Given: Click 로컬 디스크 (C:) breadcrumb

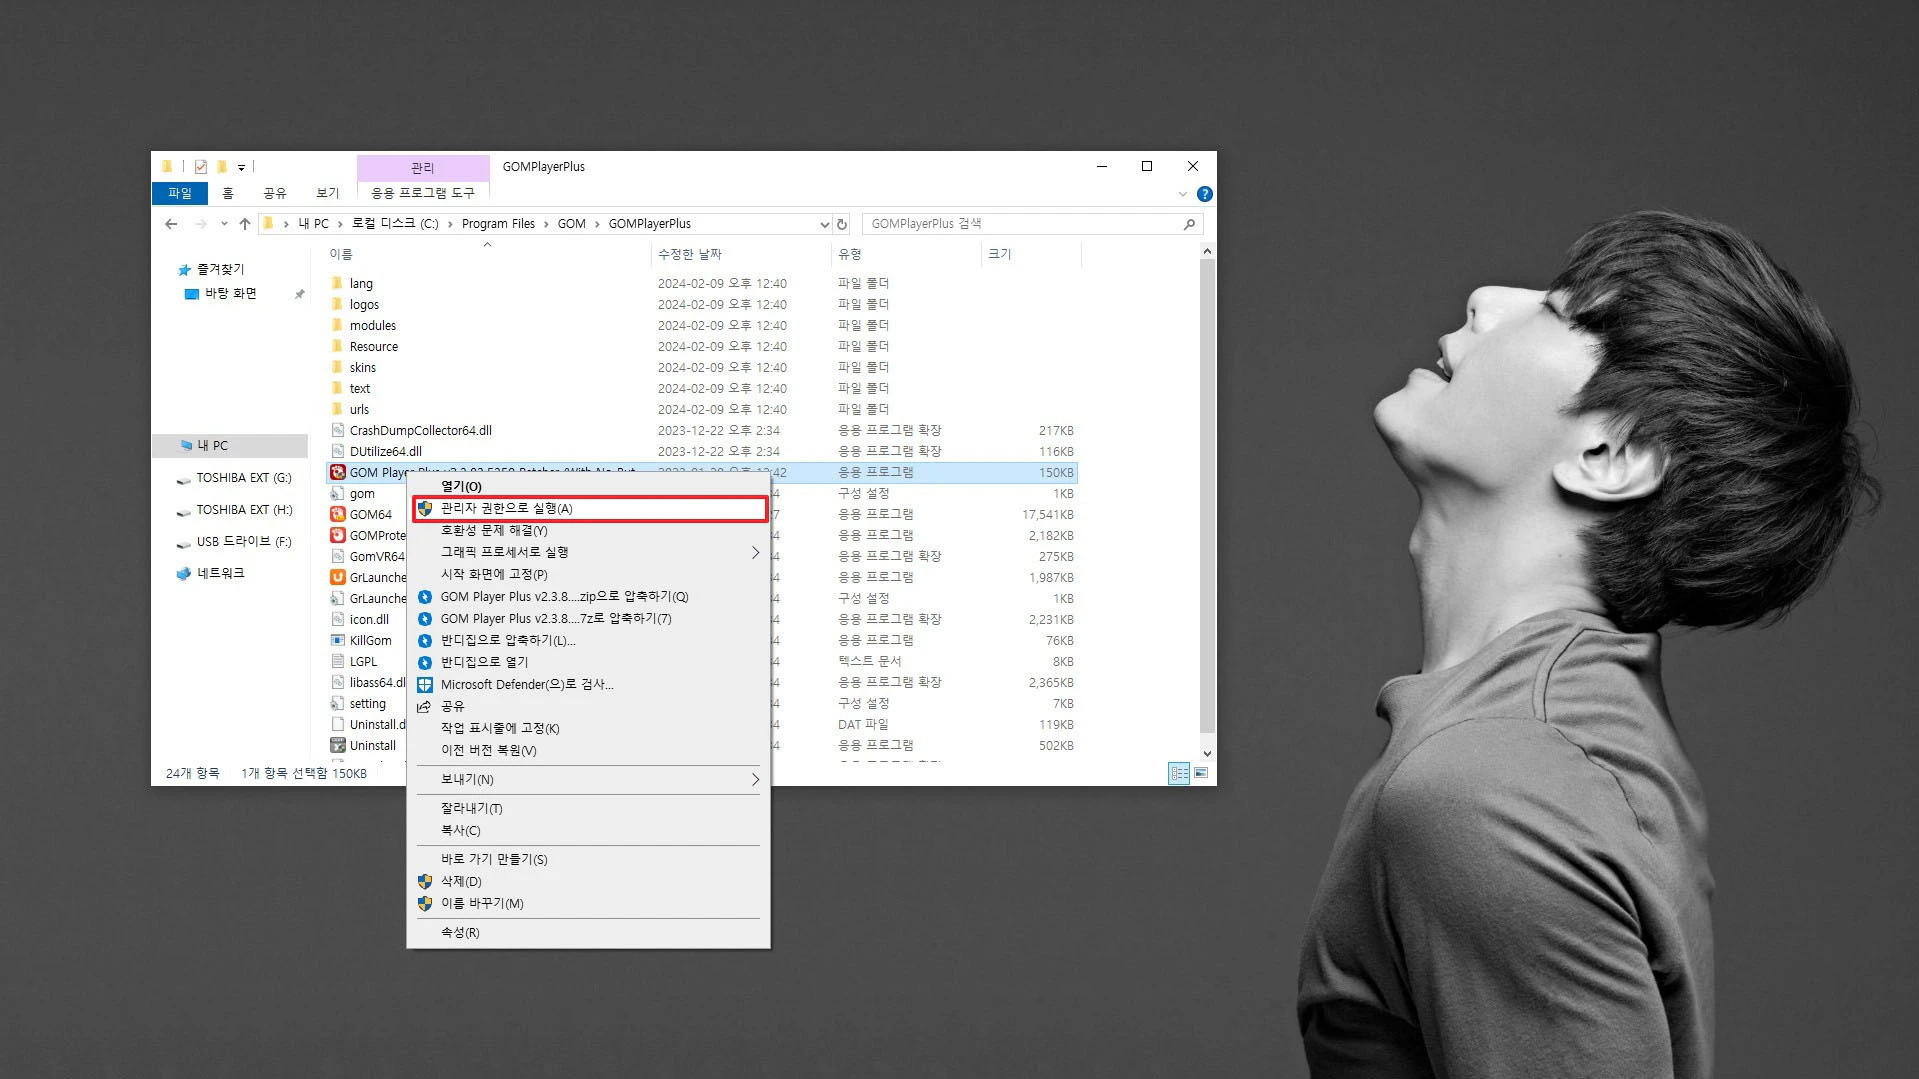Looking at the screenshot, I should tap(395, 224).
